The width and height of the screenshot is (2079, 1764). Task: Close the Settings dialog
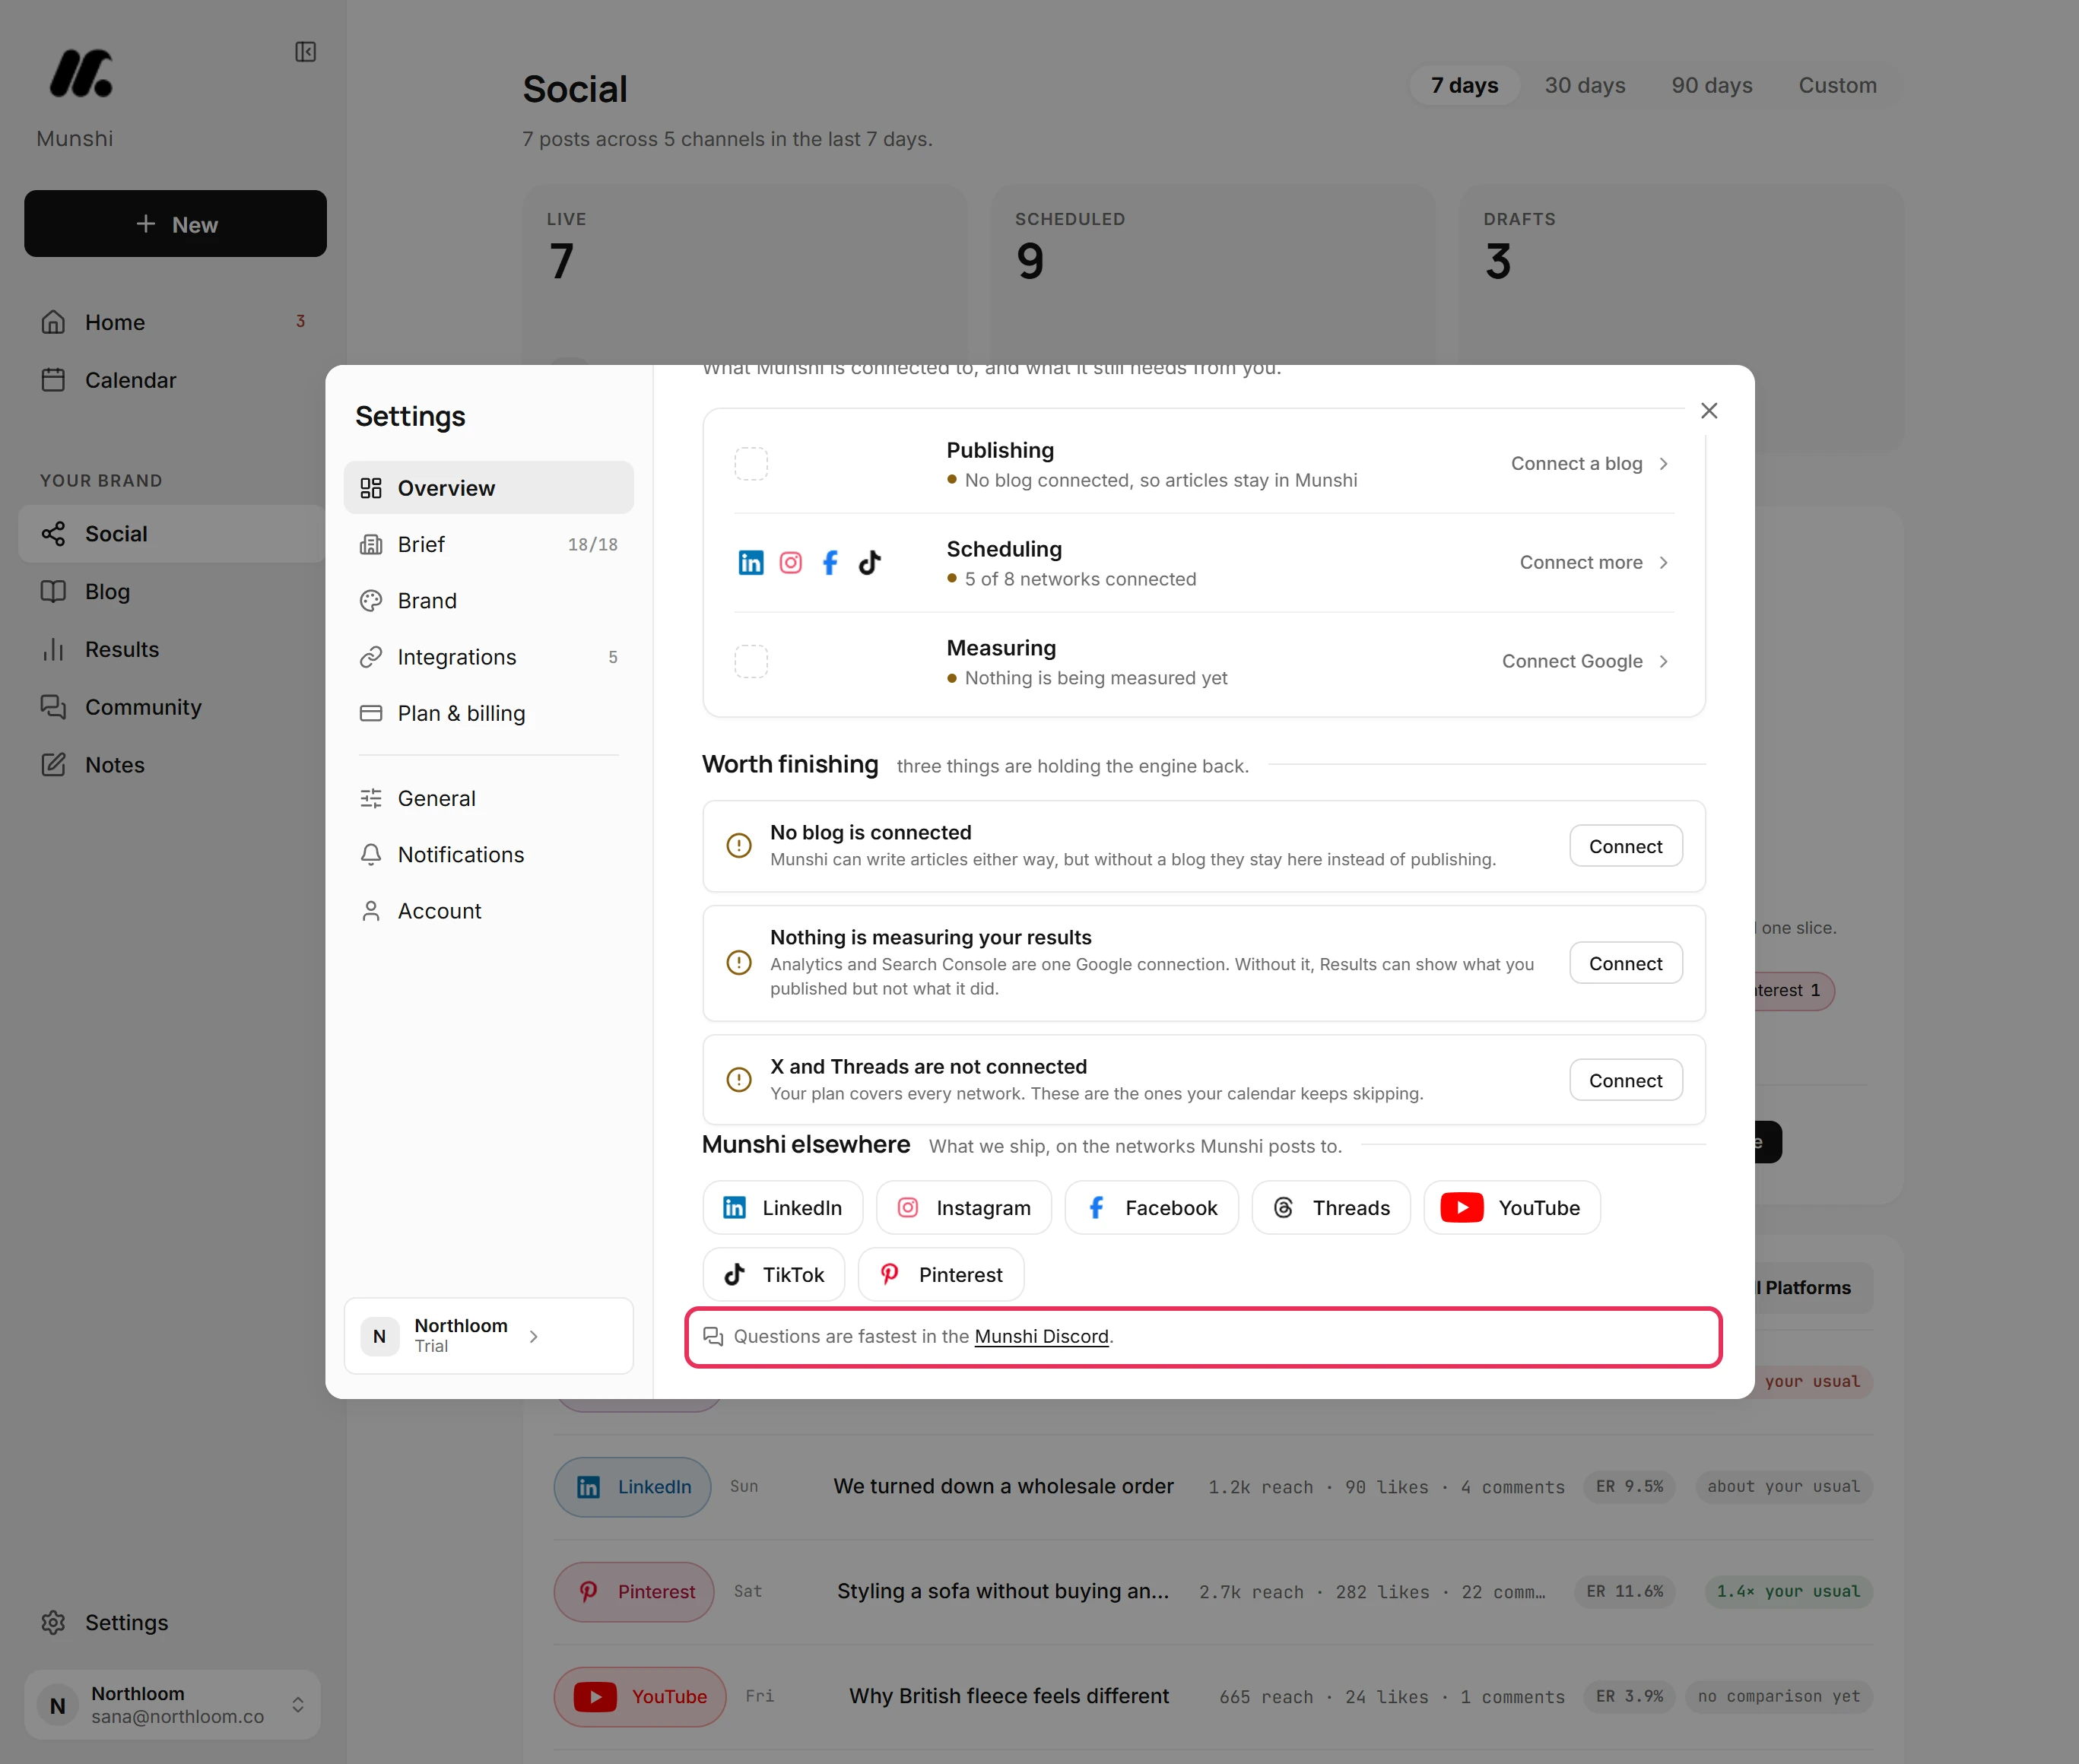(x=1709, y=411)
